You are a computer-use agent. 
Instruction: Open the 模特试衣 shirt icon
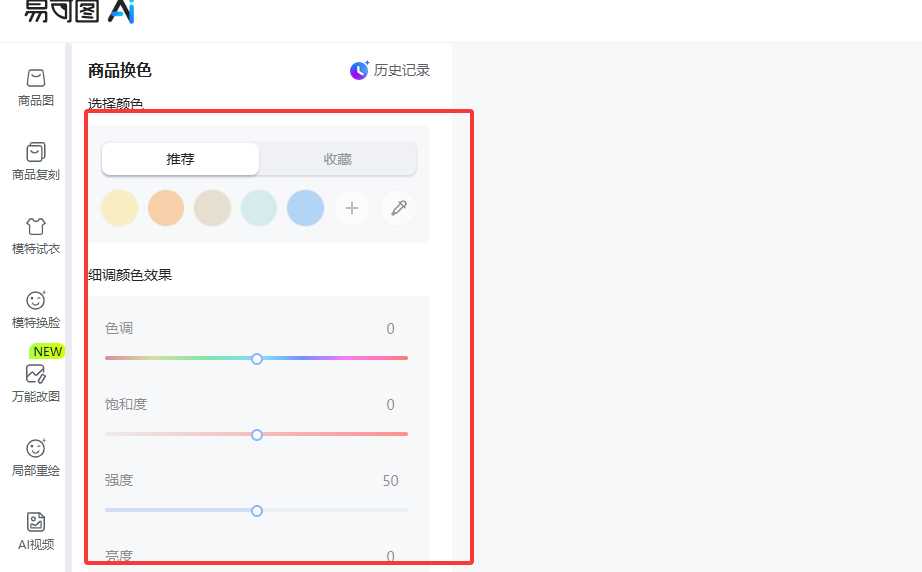36,226
